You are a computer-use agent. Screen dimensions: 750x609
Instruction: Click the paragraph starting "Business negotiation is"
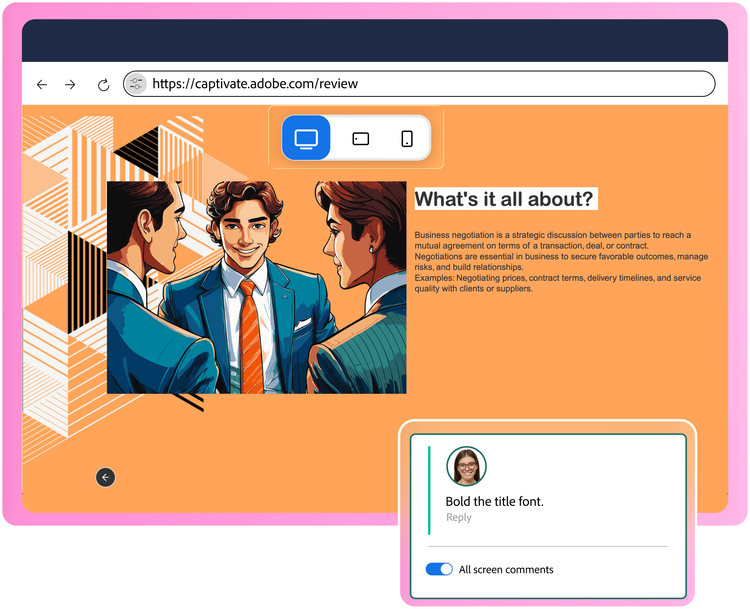click(561, 262)
